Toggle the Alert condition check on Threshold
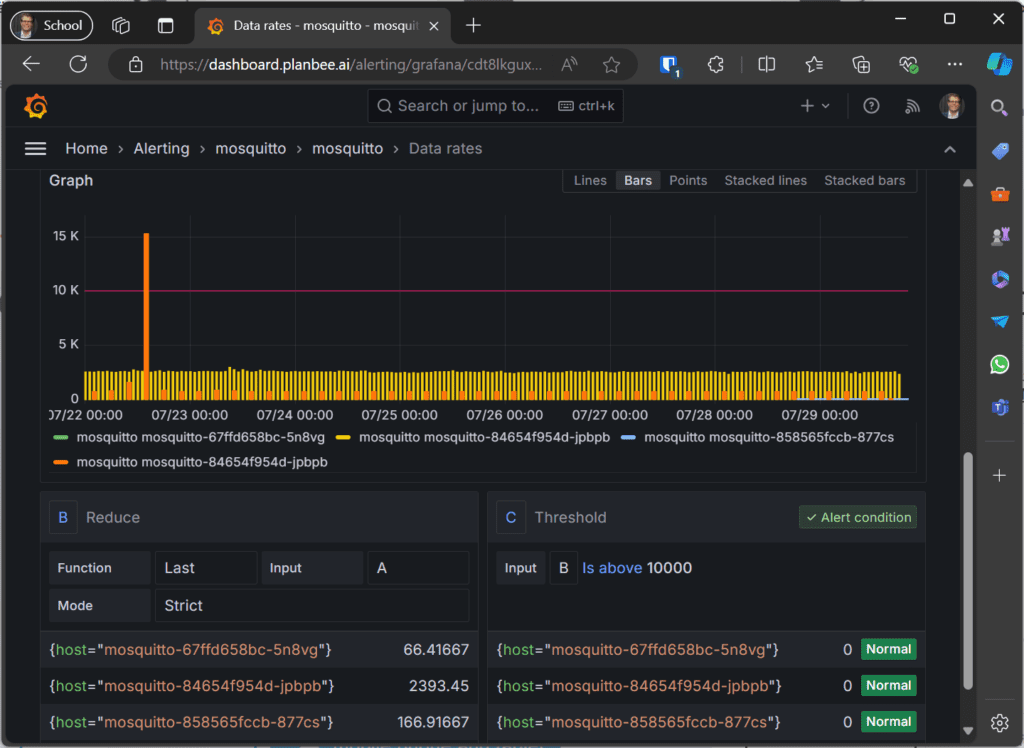1024x748 pixels. [858, 517]
